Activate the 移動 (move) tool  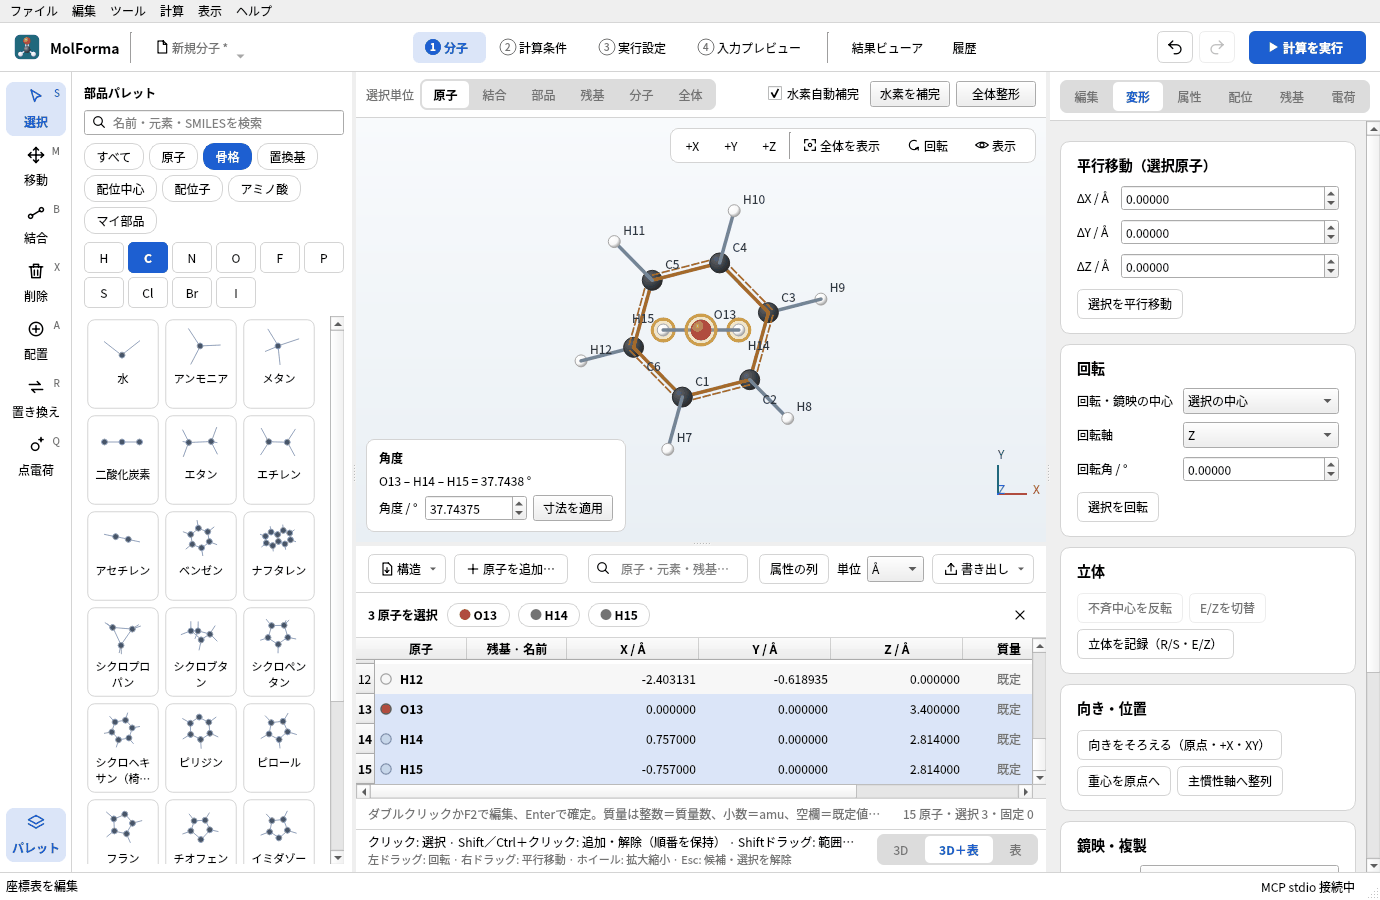coord(36,166)
